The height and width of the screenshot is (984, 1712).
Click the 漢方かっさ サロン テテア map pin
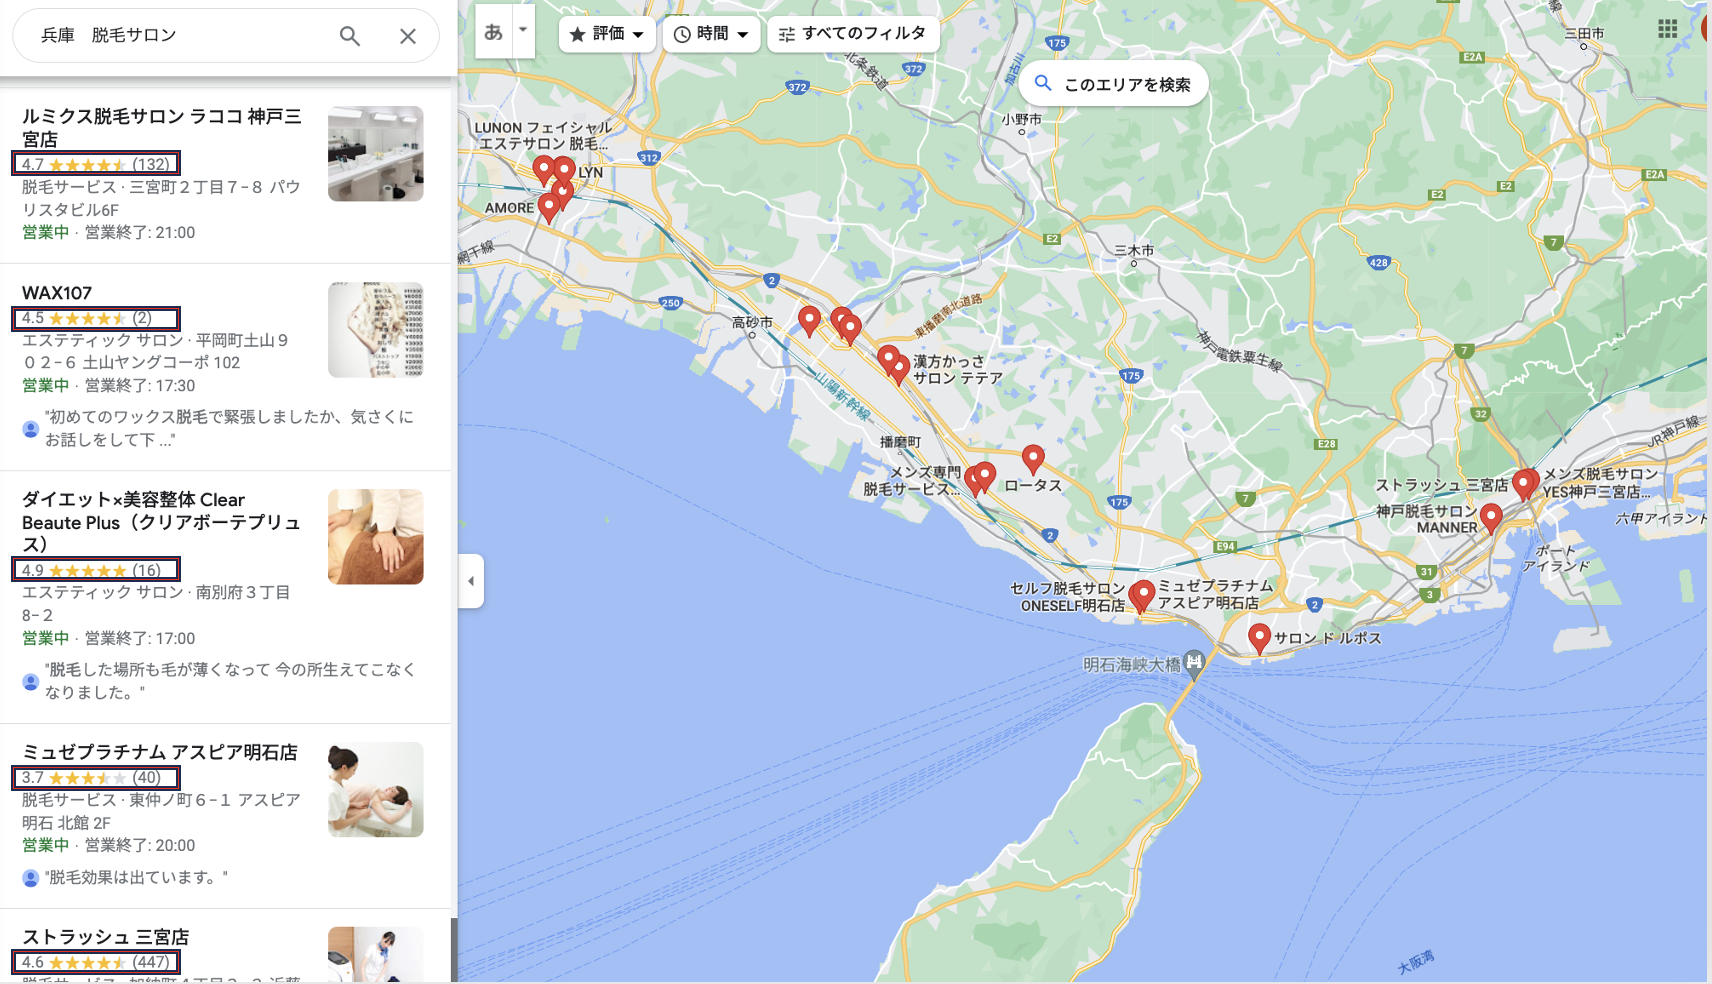pos(899,370)
